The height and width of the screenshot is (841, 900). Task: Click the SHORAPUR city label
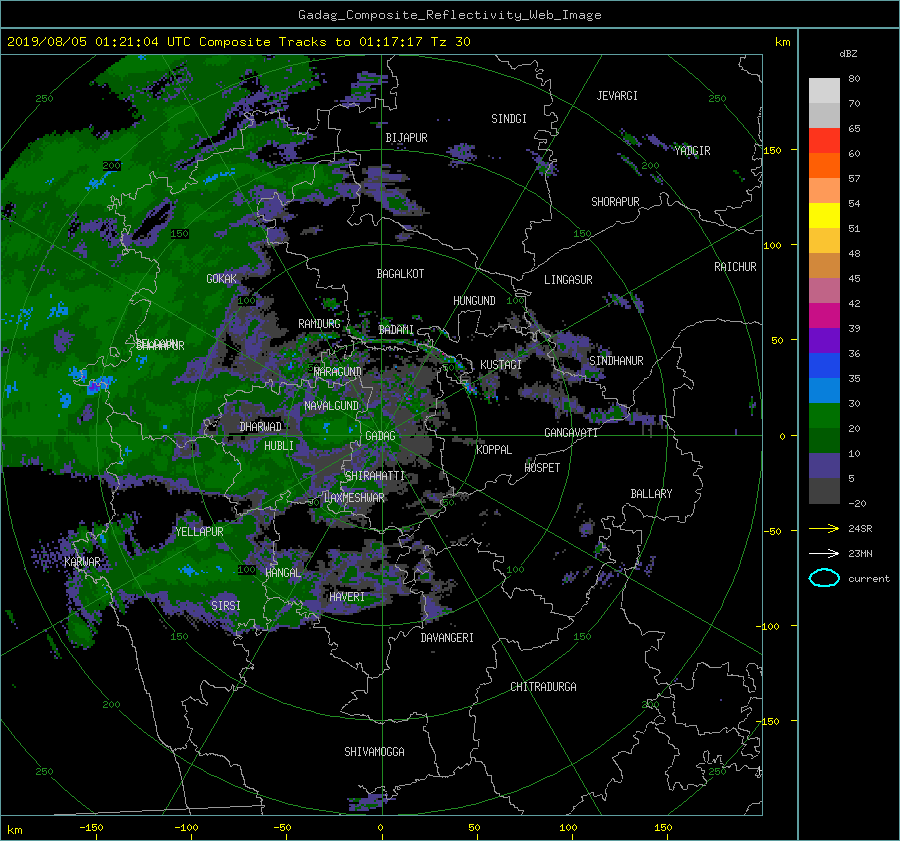coord(615,202)
